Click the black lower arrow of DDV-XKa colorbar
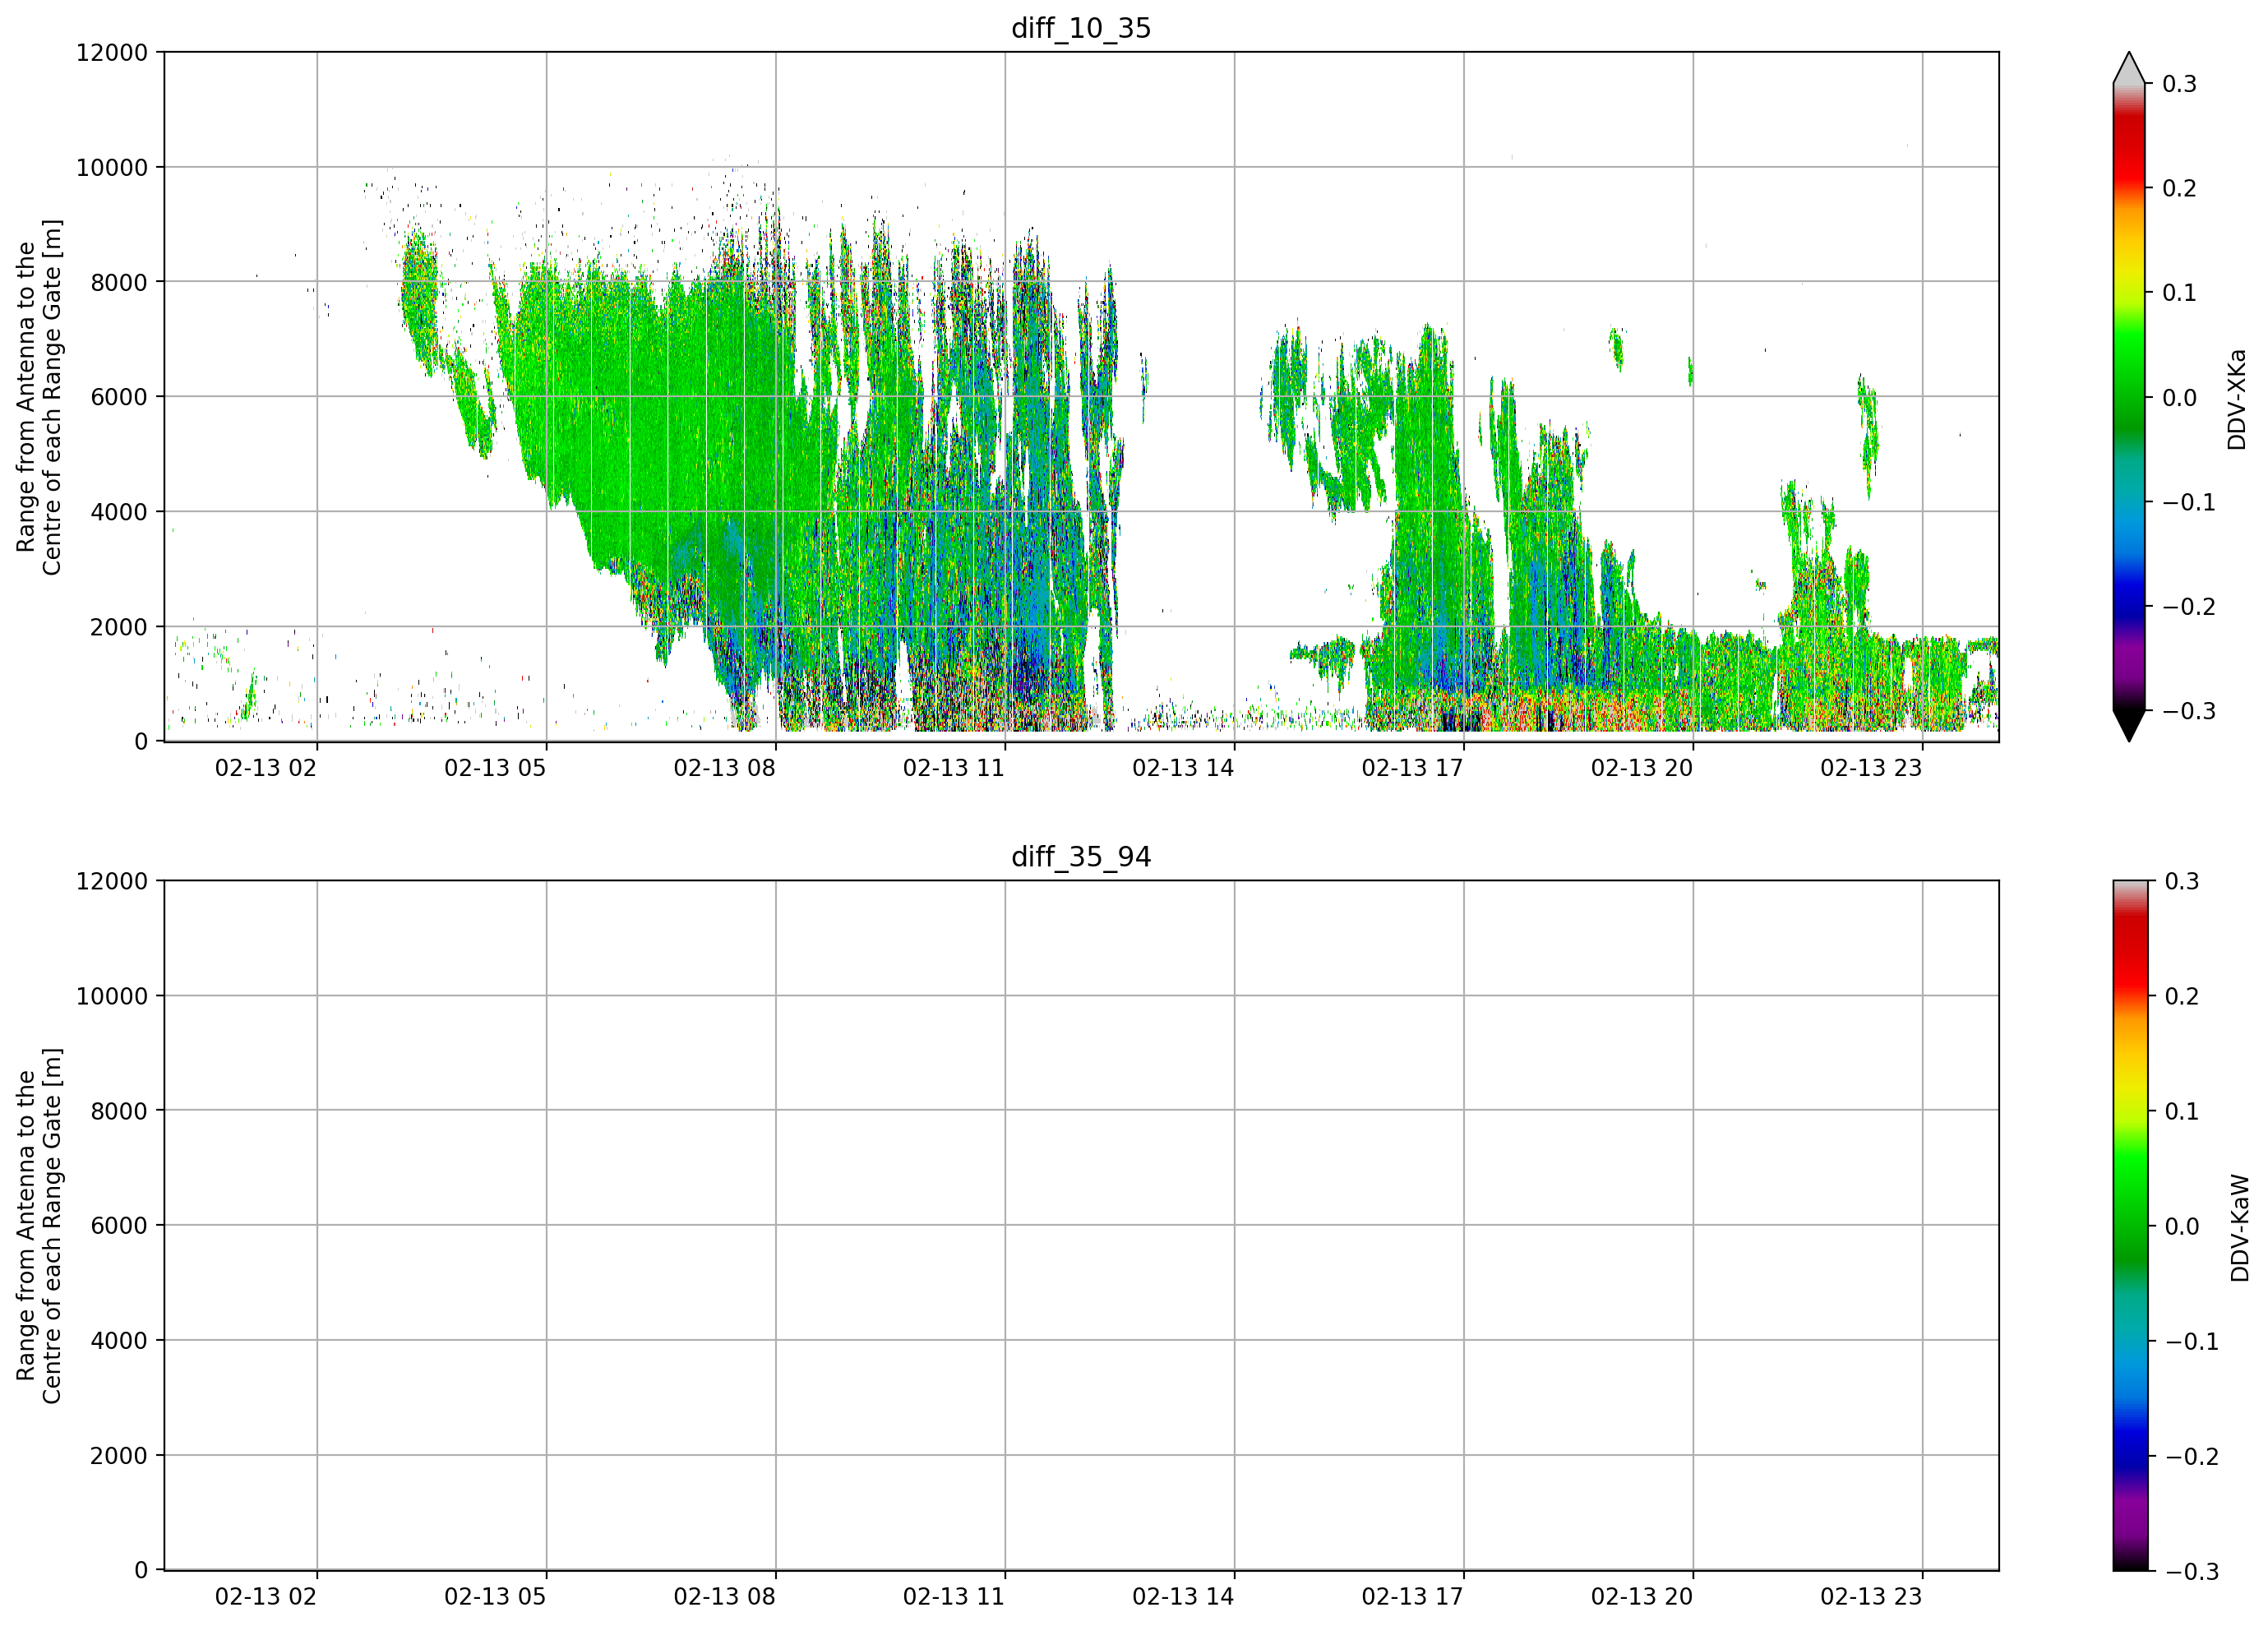The image size is (2268, 1626). [2129, 725]
